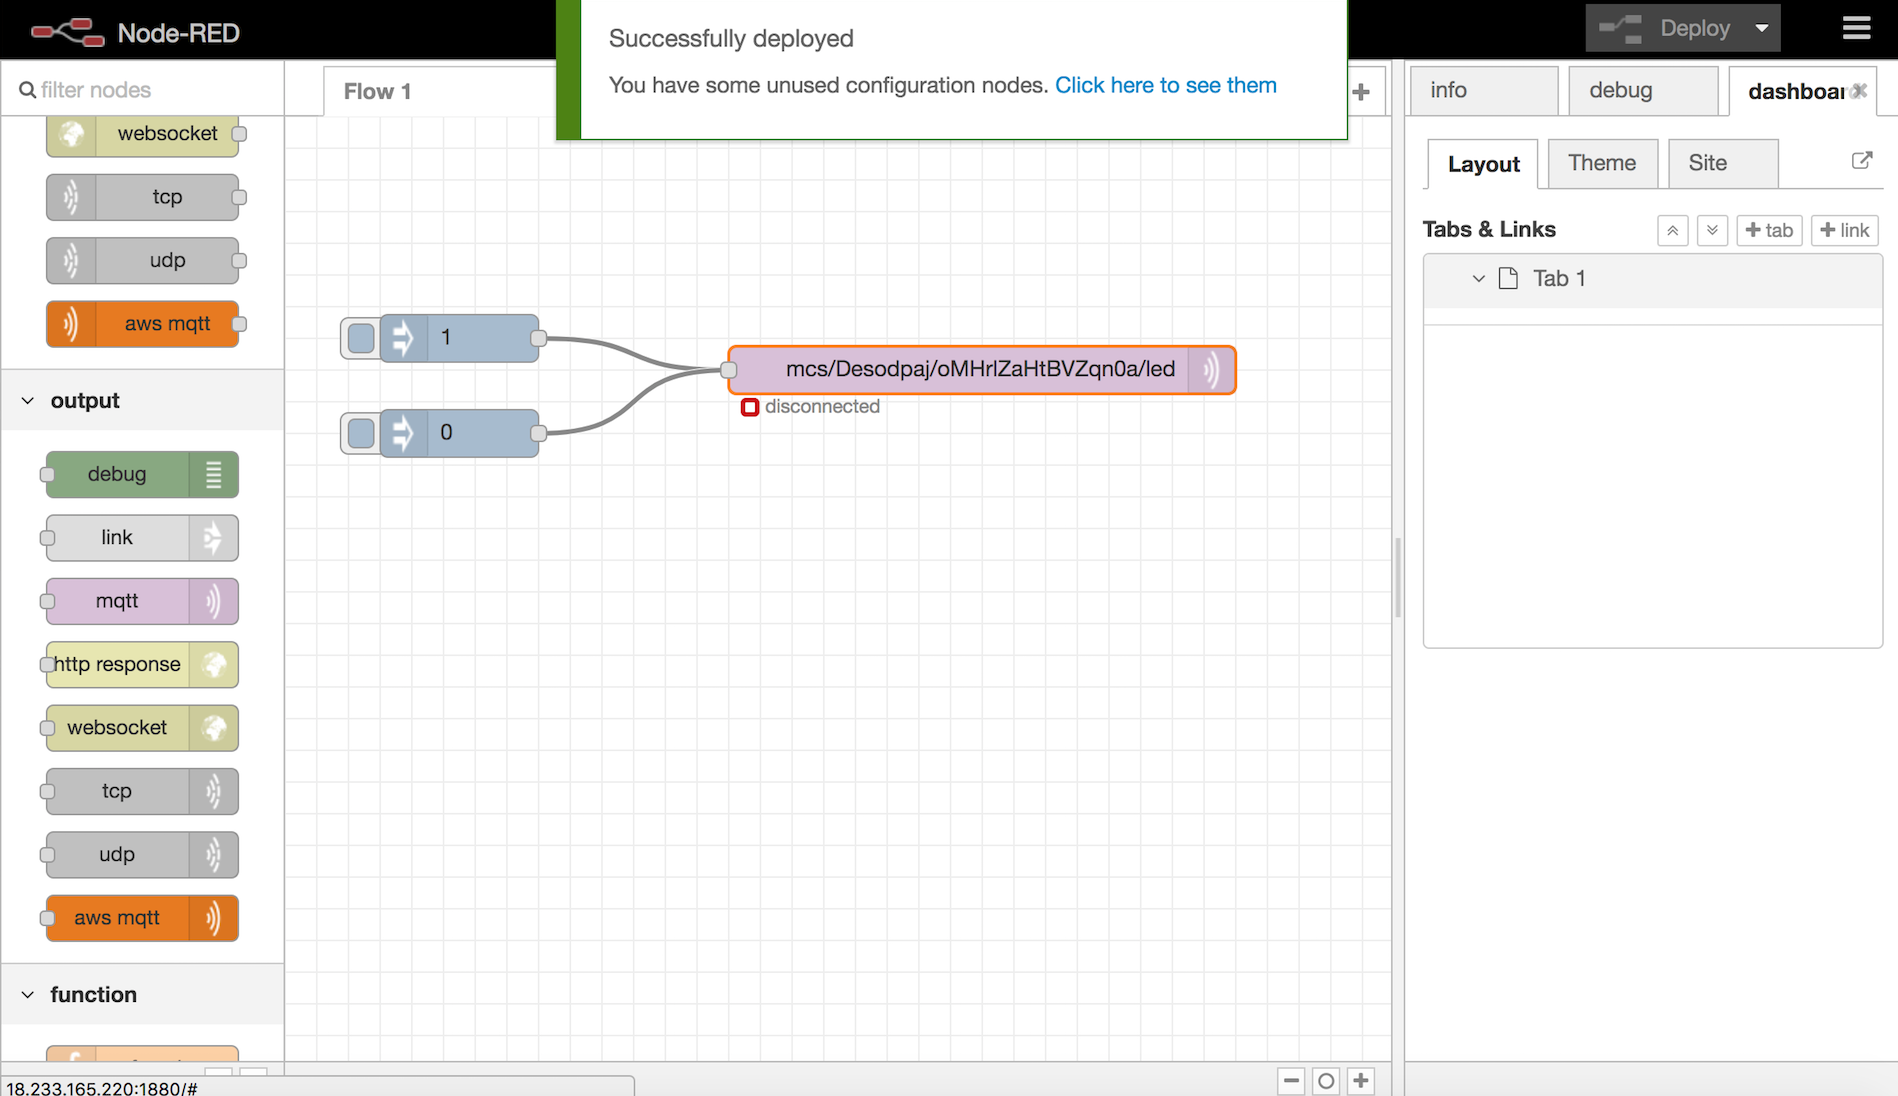Expand the Tab 1 chevron

click(1478, 279)
